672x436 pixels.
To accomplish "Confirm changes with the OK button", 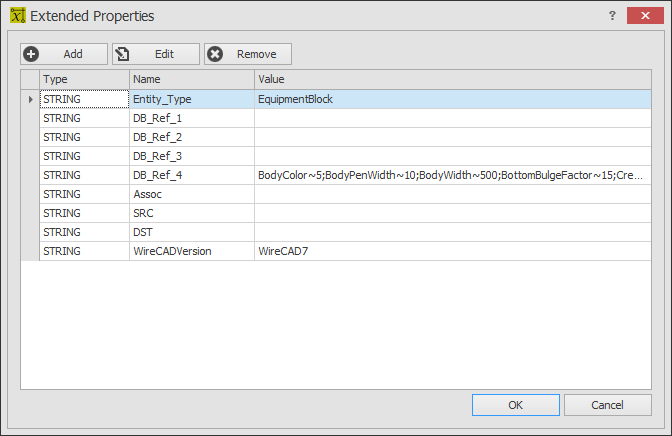I will (516, 405).
